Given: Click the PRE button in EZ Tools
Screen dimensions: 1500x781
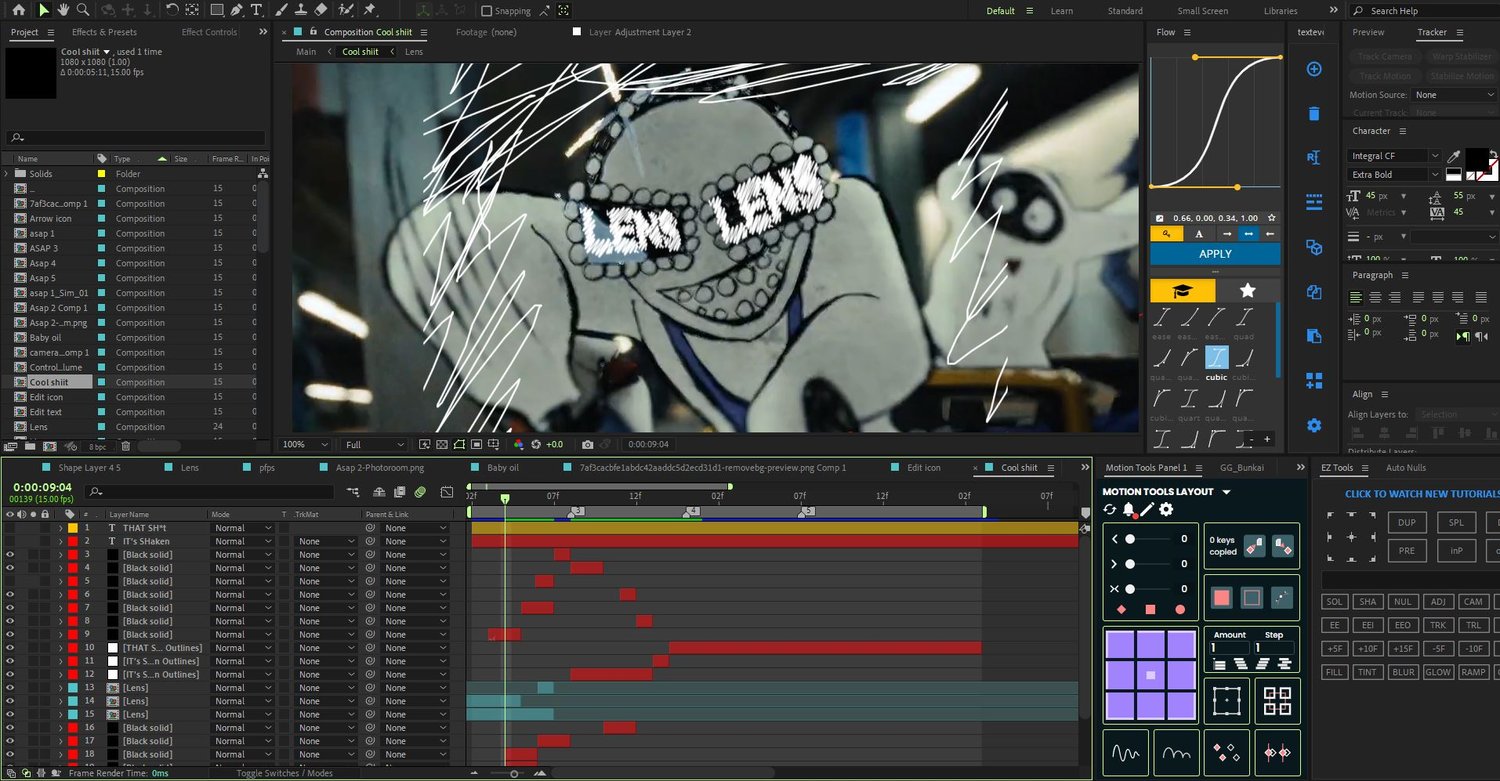Looking at the screenshot, I should coord(1407,550).
